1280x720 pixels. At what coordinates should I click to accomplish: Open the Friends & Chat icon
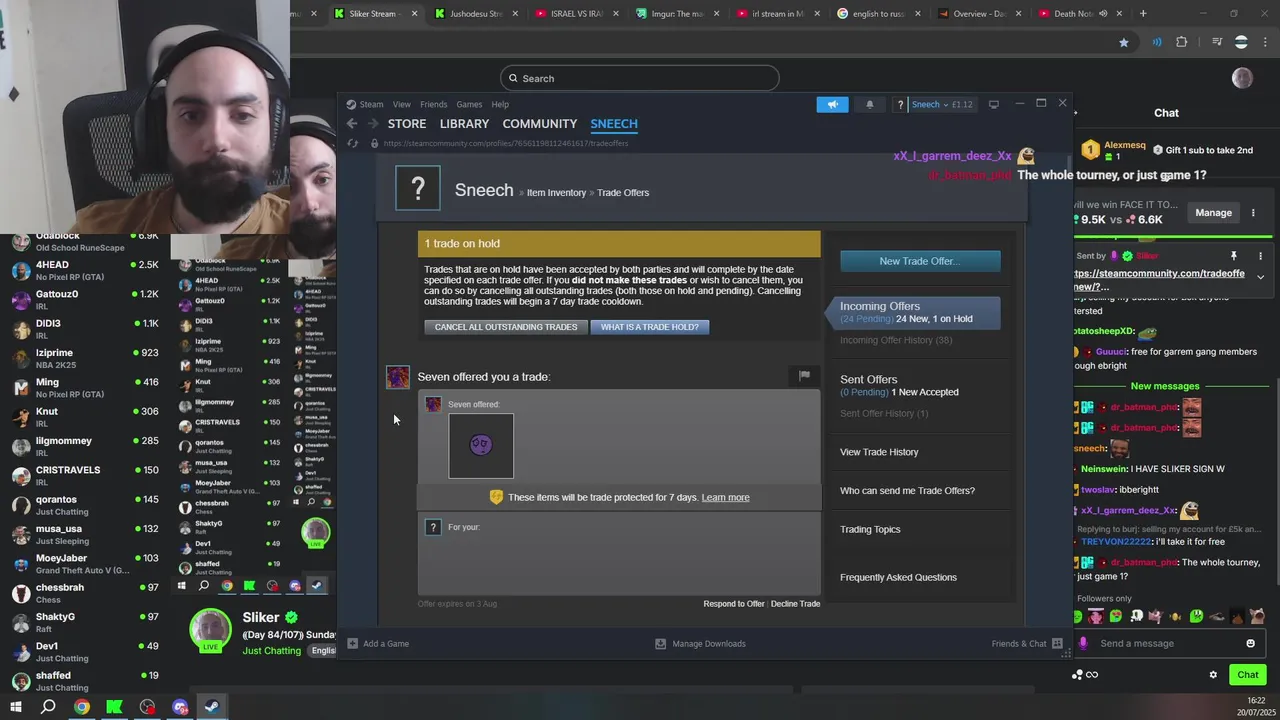click(1057, 643)
